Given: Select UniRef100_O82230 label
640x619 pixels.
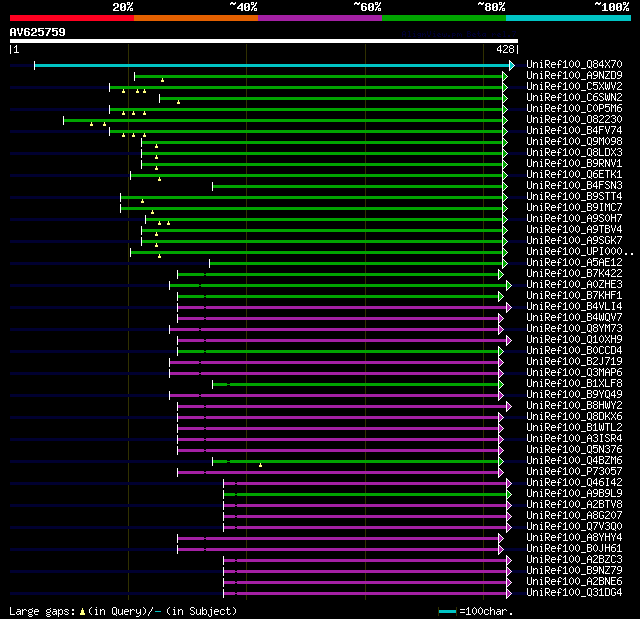Looking at the screenshot, I should [574, 120].
